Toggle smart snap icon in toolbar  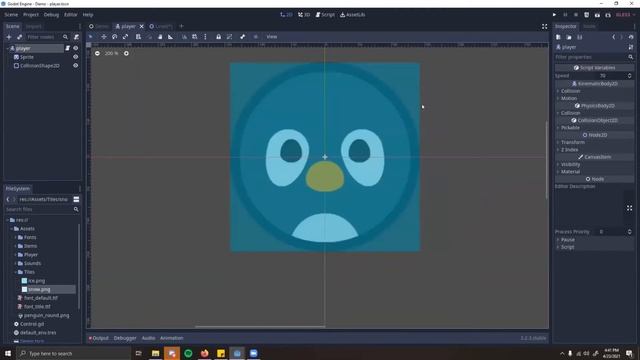[184, 37]
